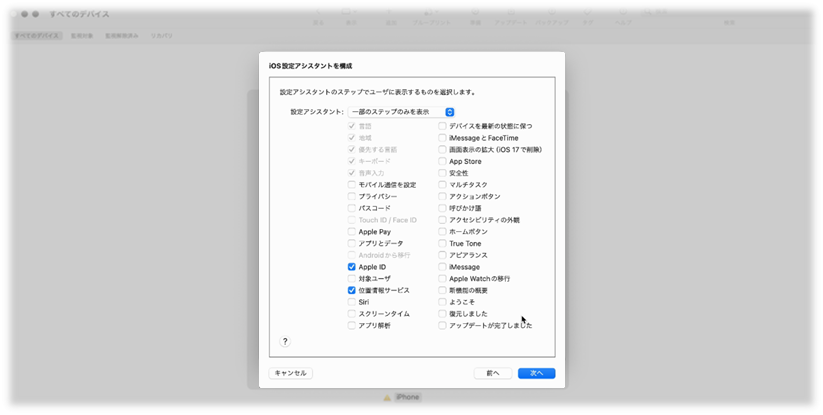
Task: Click the キャンセル button
Action: [x=291, y=373]
